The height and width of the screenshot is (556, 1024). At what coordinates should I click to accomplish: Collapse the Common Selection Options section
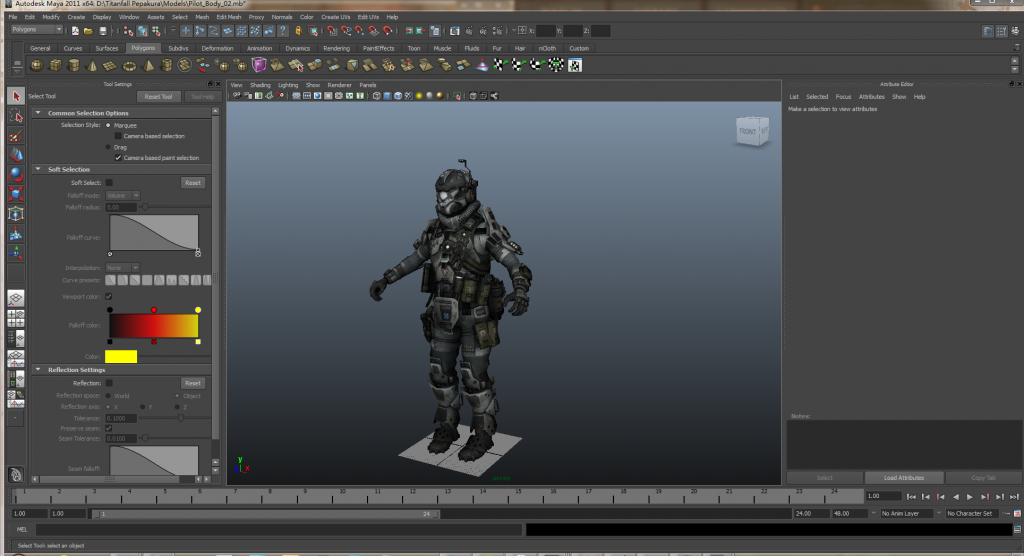(39, 113)
